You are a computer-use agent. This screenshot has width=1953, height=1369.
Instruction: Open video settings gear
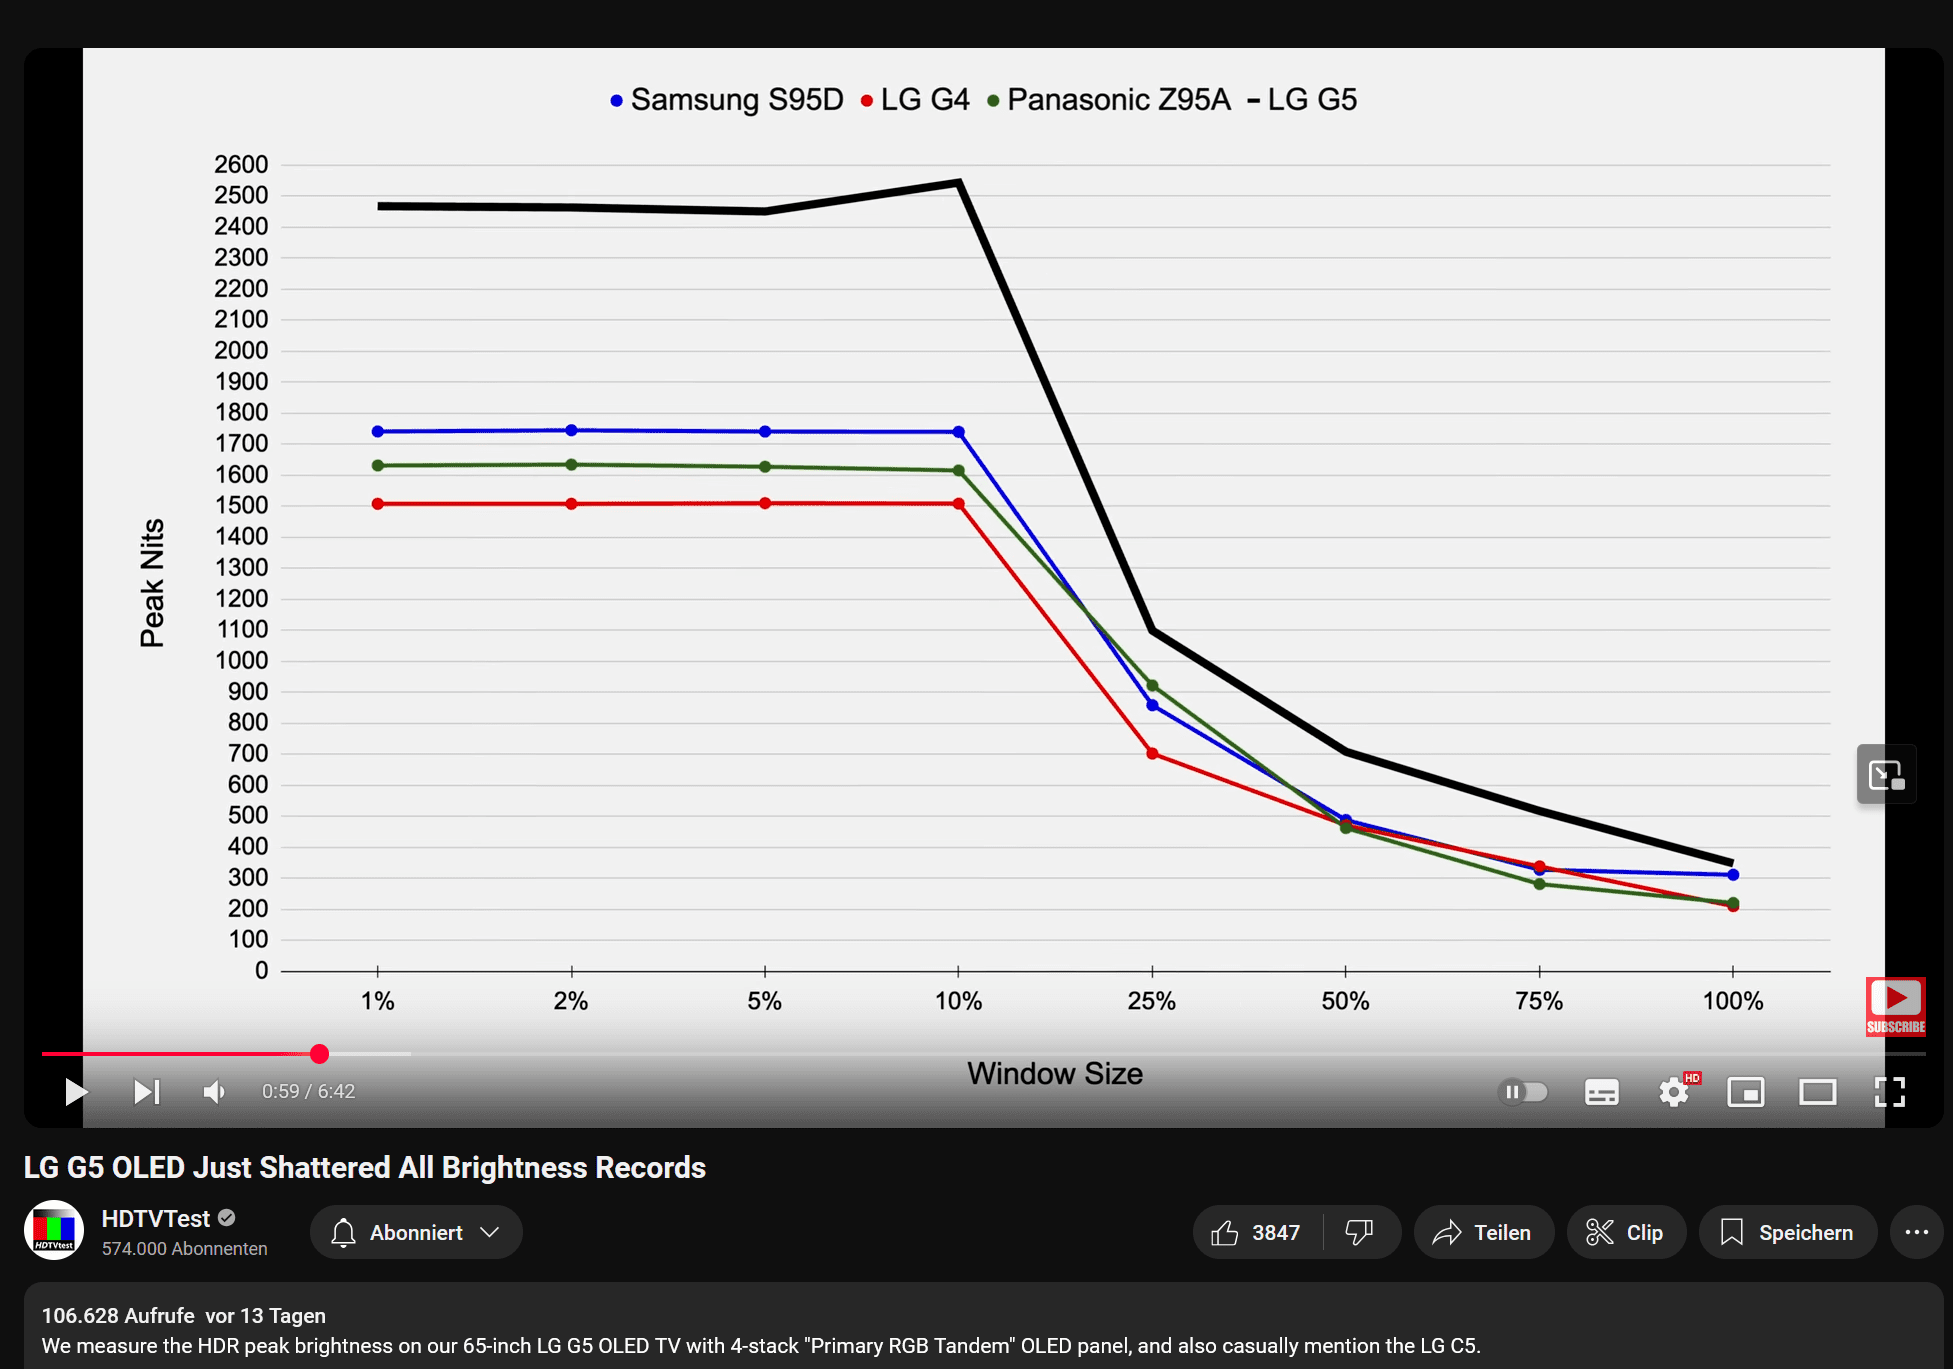(1675, 1091)
